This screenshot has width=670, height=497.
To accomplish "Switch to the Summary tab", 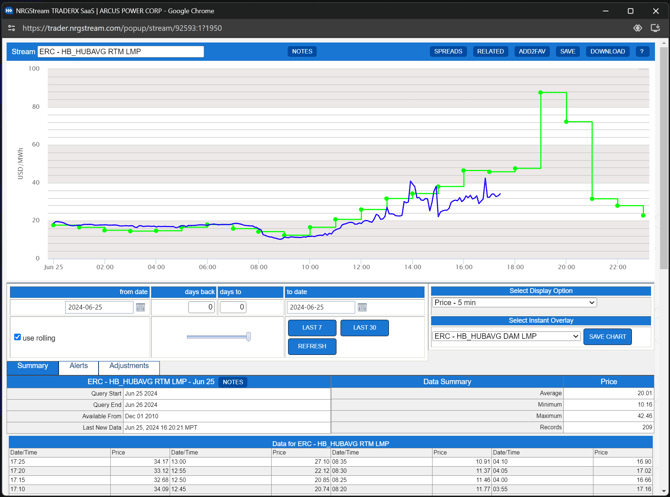I will click(32, 368).
